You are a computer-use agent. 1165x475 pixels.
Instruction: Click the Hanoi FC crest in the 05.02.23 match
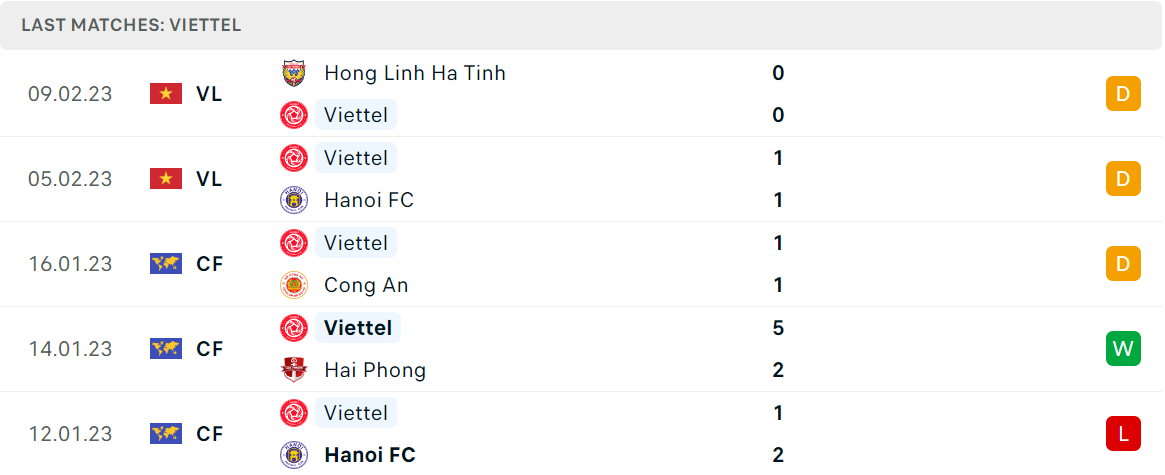[293, 200]
